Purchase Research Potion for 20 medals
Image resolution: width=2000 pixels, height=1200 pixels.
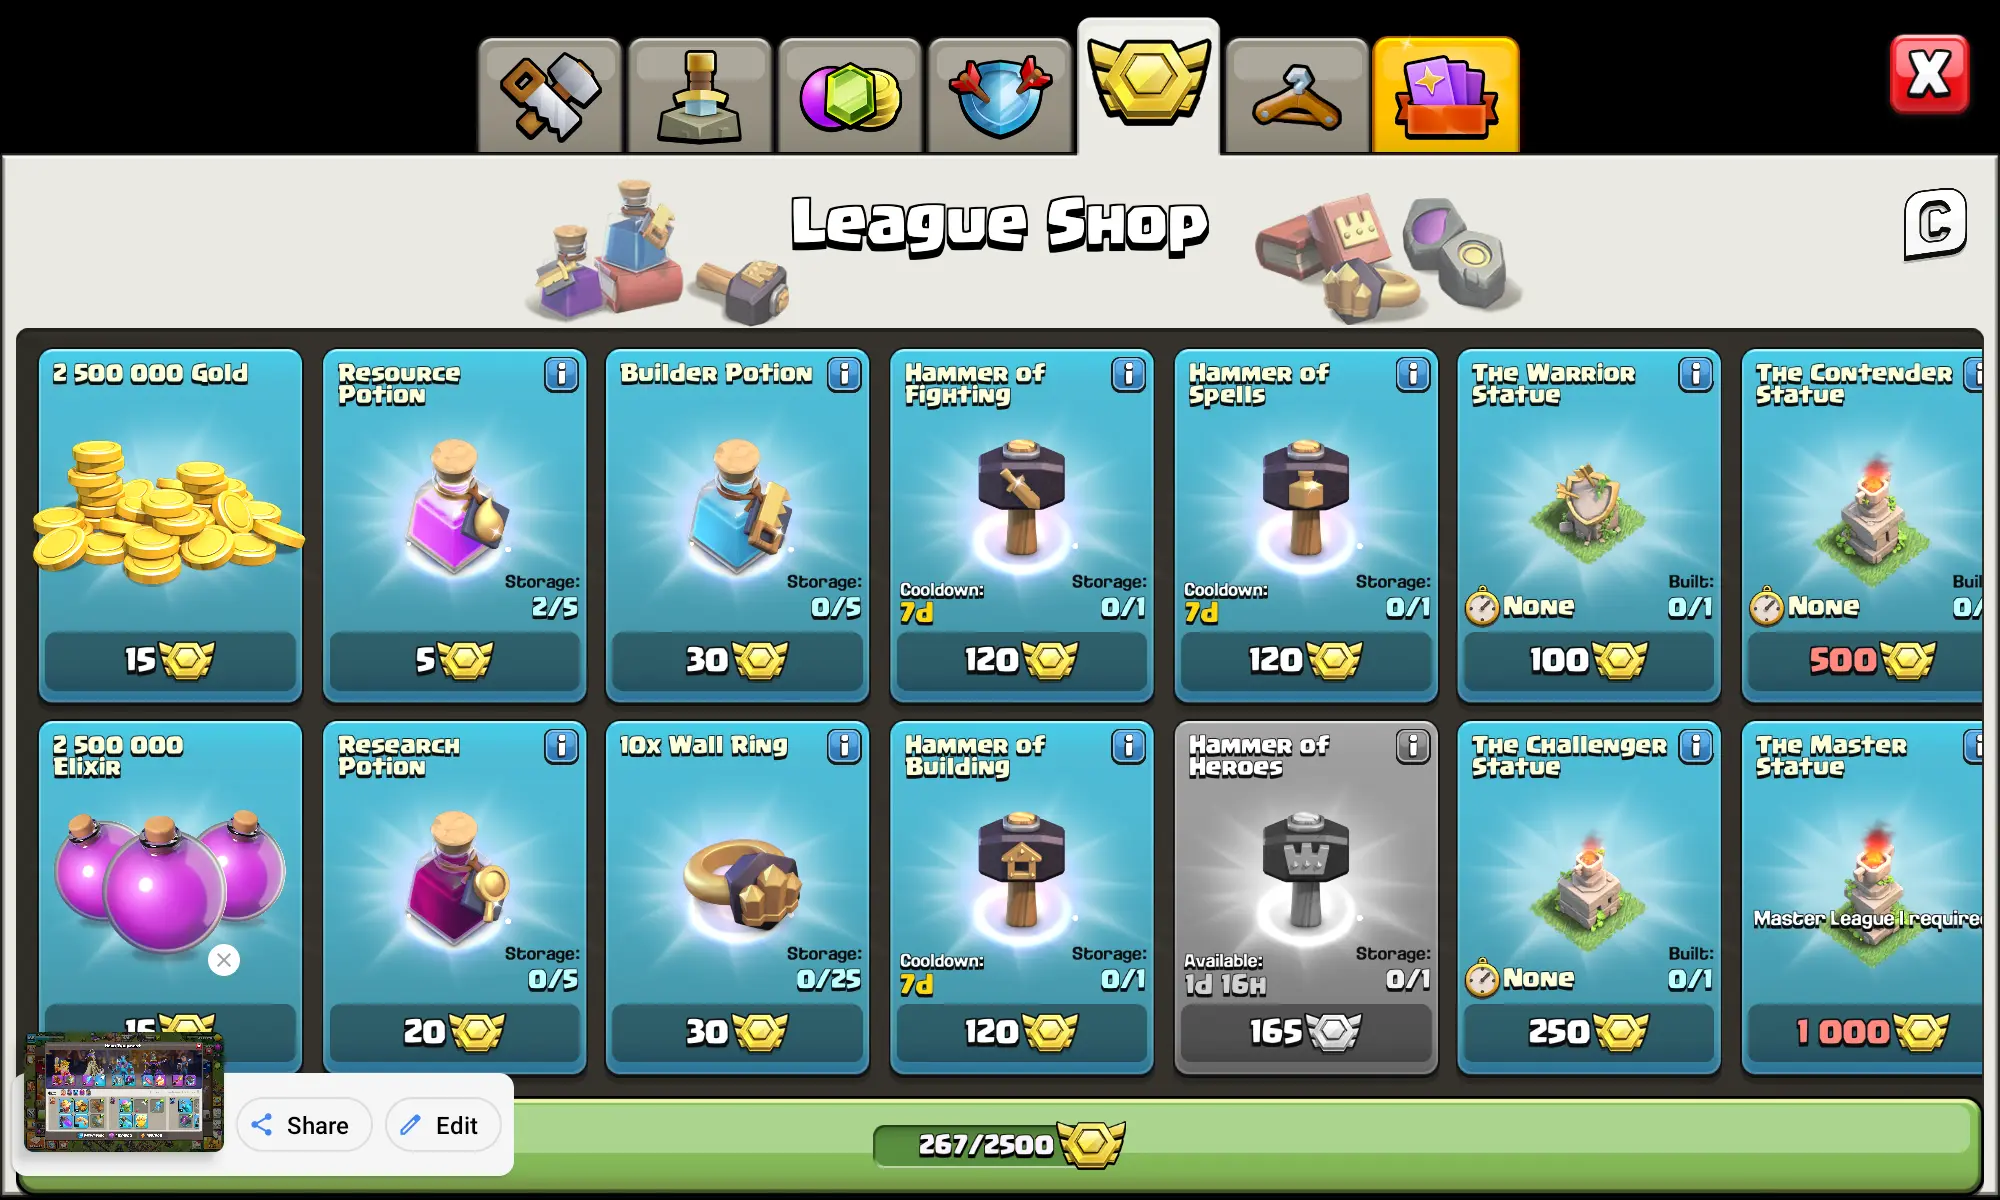454,1032
